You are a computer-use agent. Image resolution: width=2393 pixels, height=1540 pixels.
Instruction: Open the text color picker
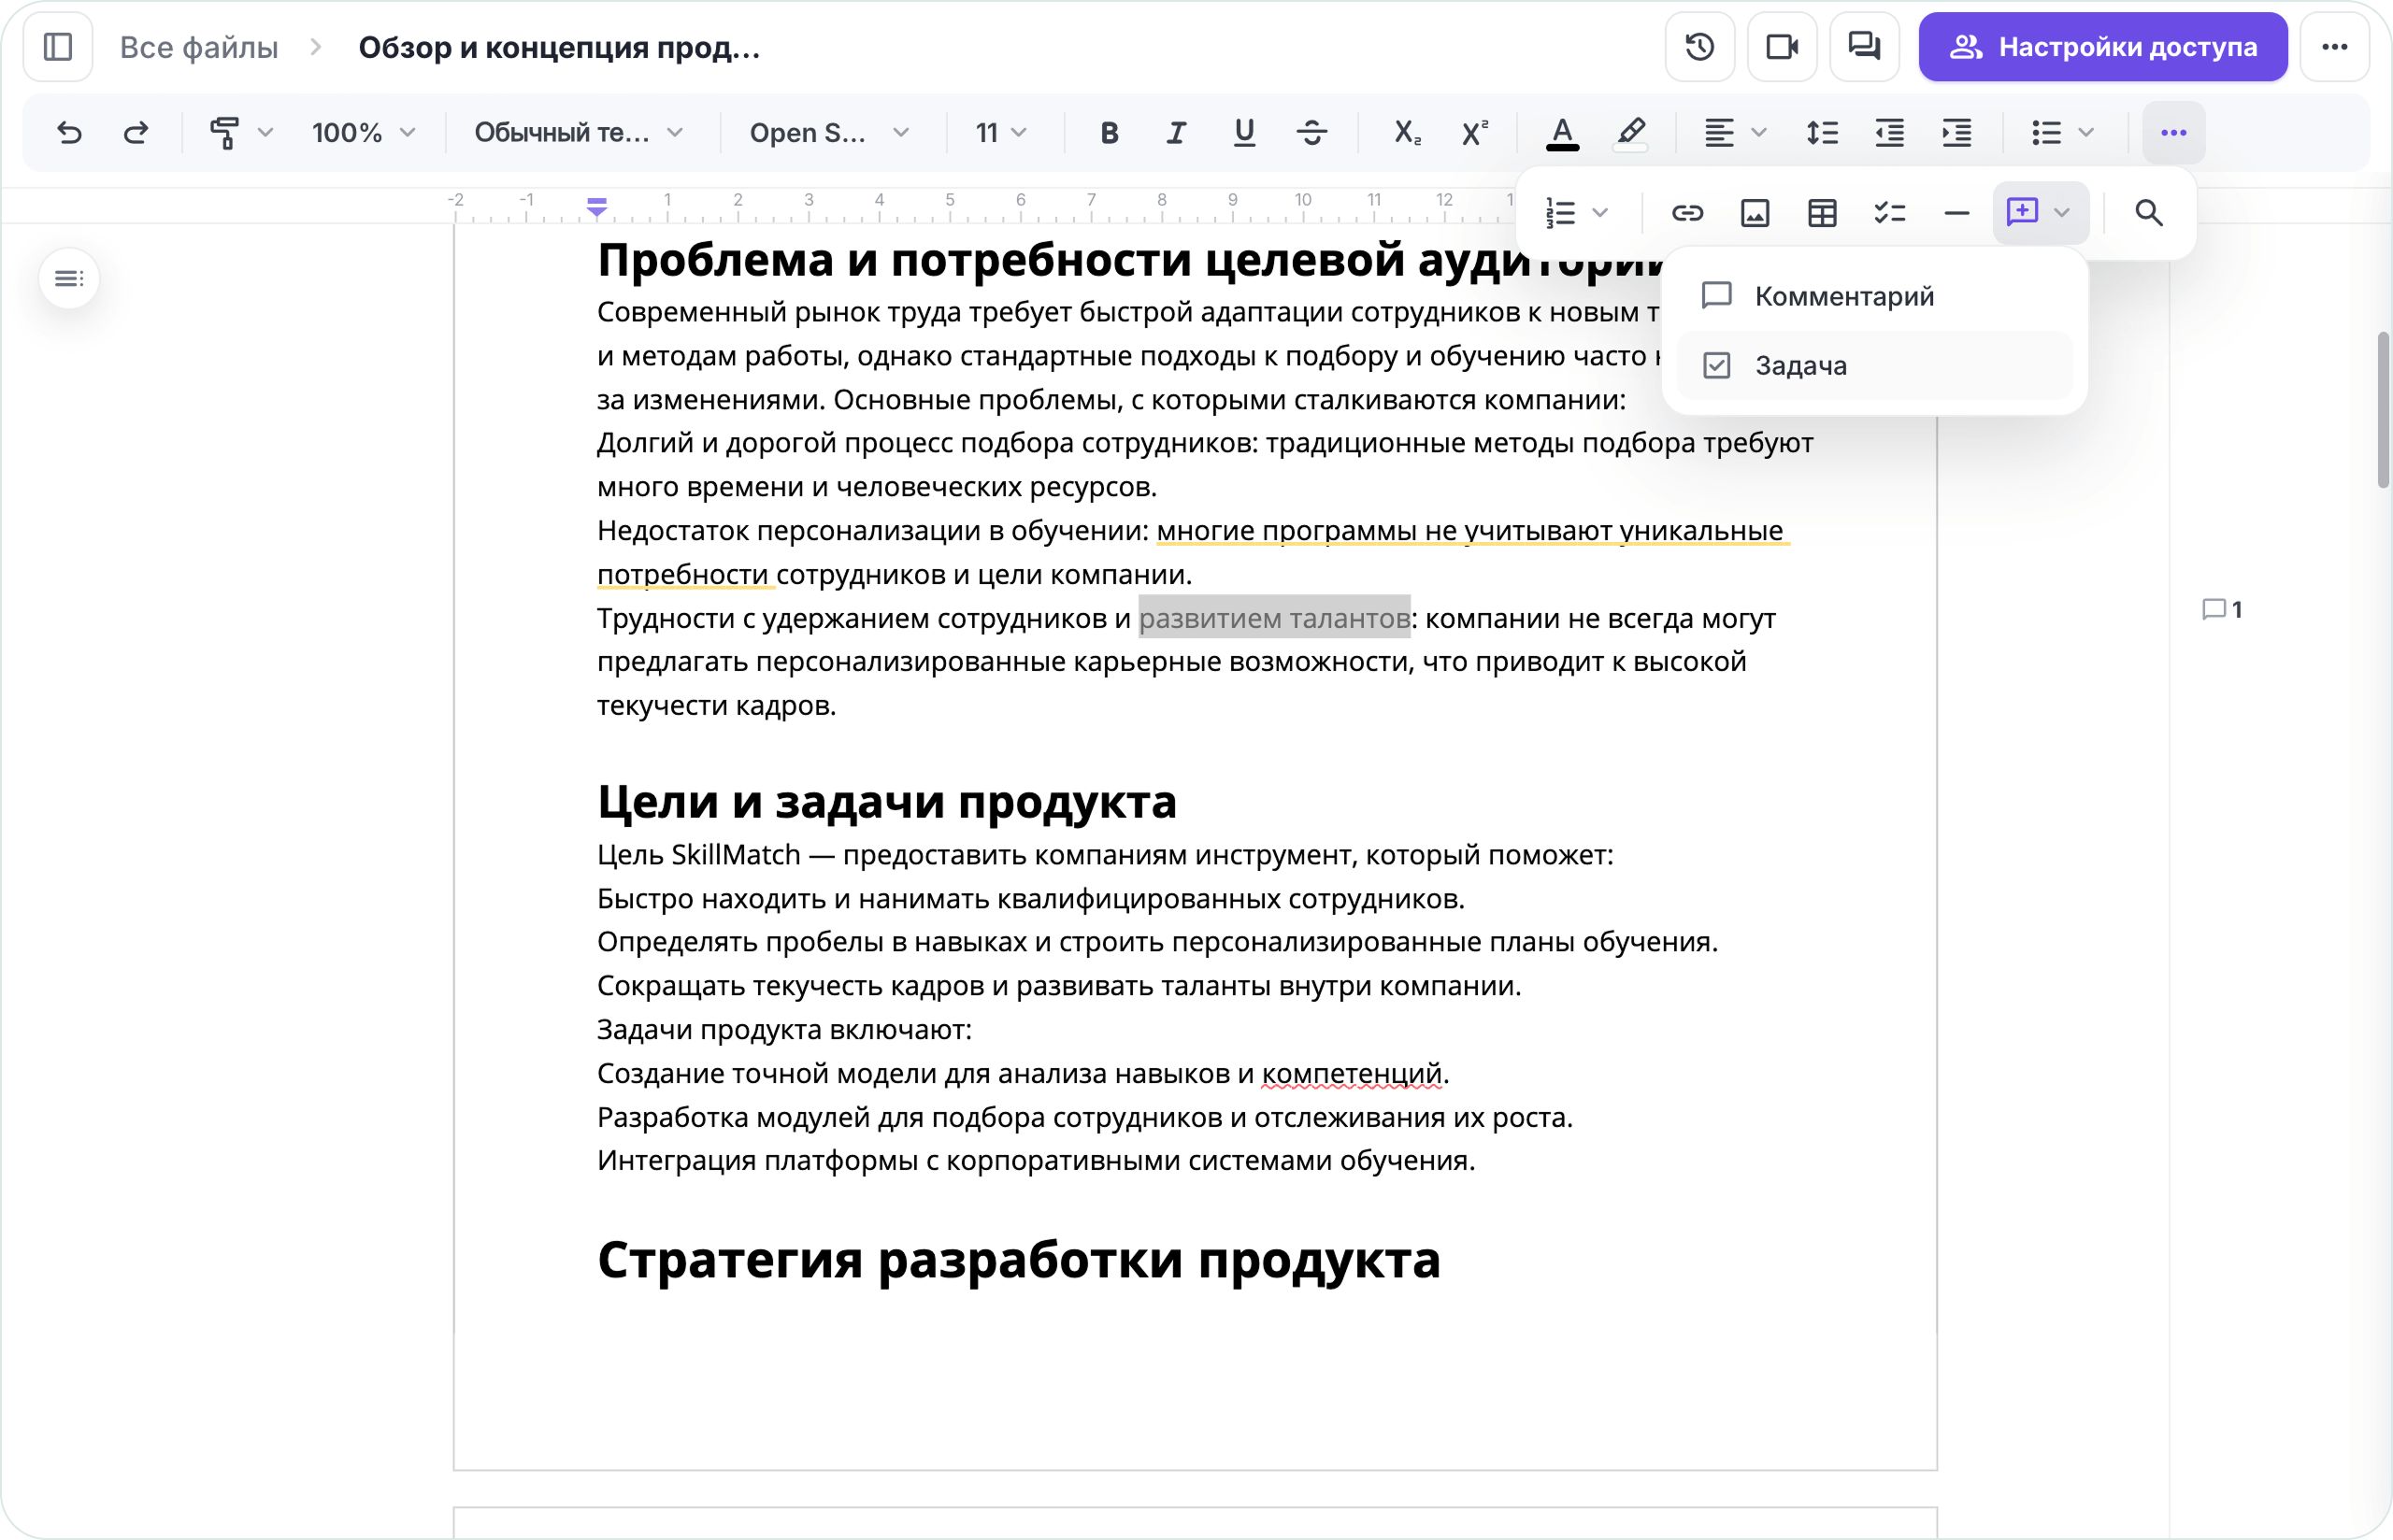(1562, 132)
